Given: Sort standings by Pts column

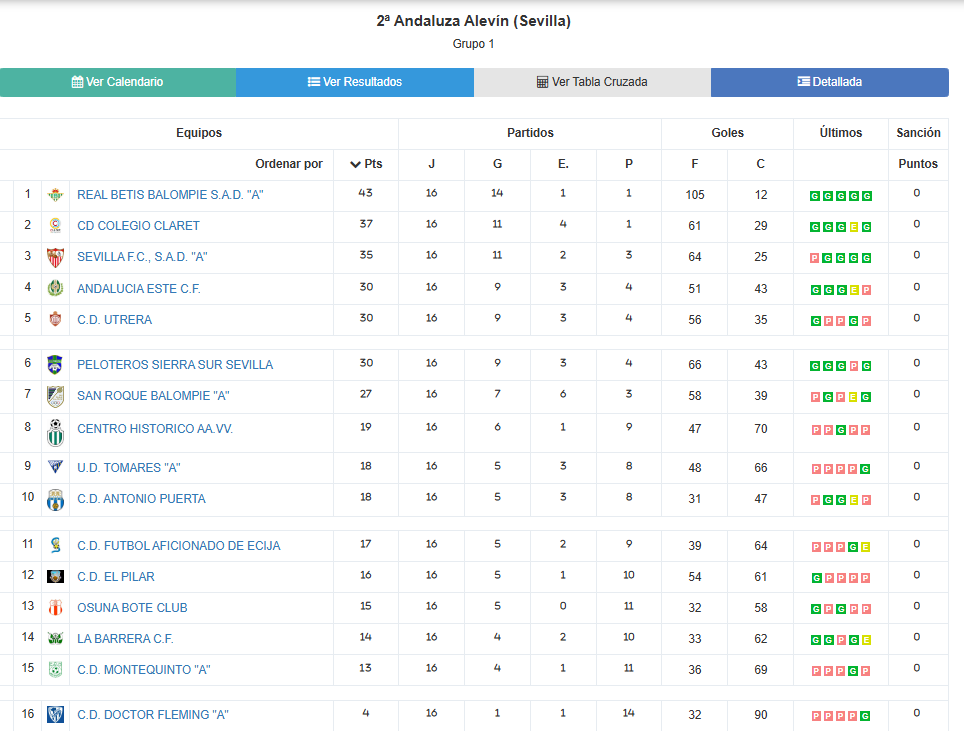Looking at the screenshot, I should coord(366,164).
